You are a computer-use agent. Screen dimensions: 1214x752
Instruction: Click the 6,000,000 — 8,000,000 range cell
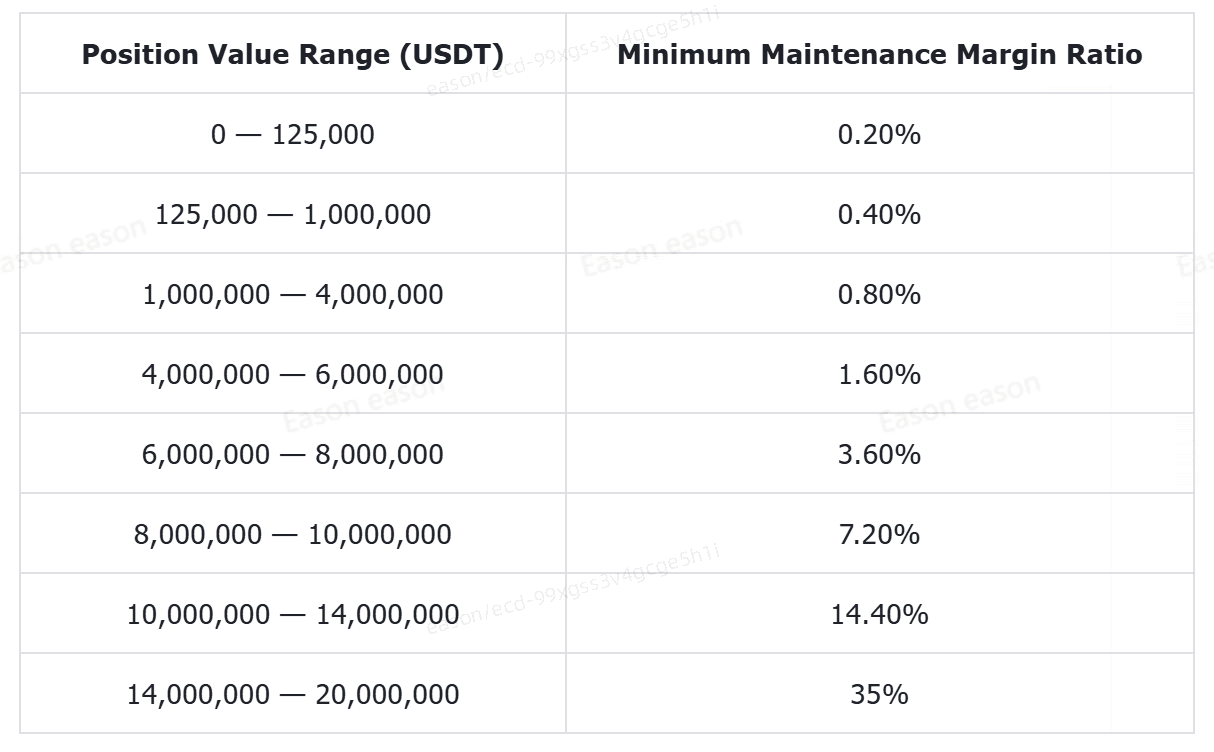tap(292, 454)
